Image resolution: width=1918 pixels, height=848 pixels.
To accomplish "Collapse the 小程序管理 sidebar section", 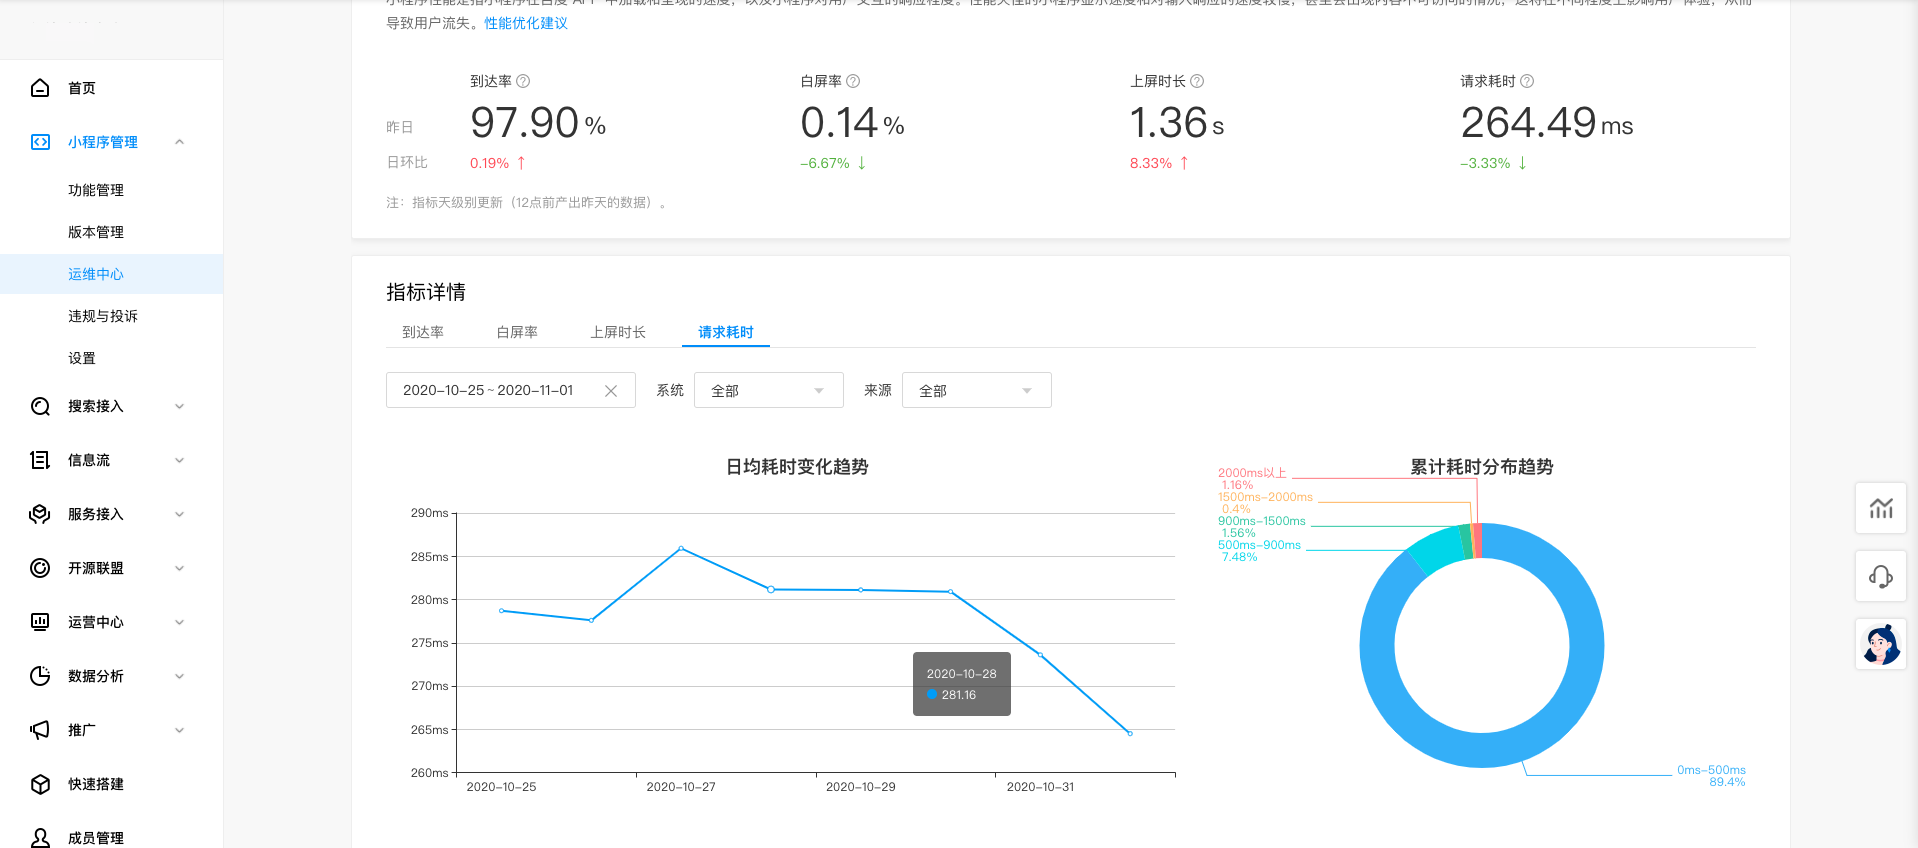I will (180, 142).
